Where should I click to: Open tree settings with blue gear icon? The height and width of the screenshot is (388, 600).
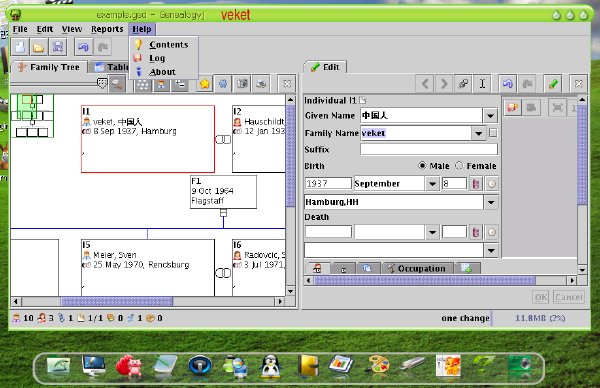pos(223,84)
